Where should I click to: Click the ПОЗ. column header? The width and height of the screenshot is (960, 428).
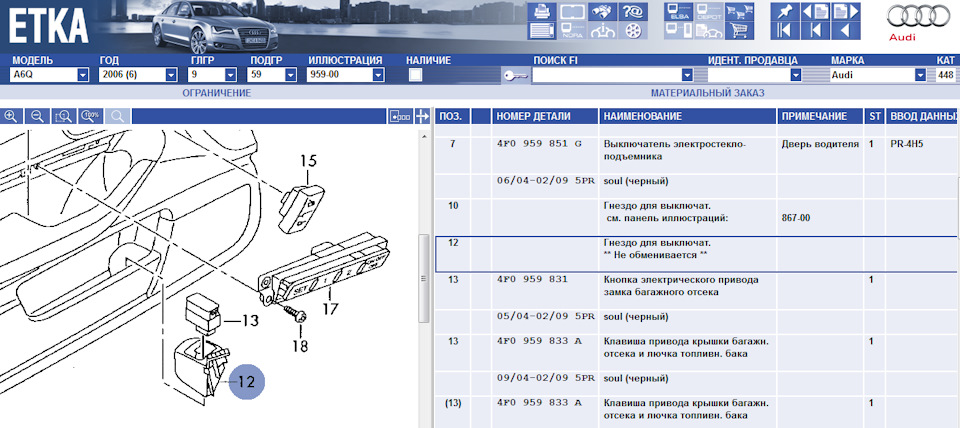point(452,116)
